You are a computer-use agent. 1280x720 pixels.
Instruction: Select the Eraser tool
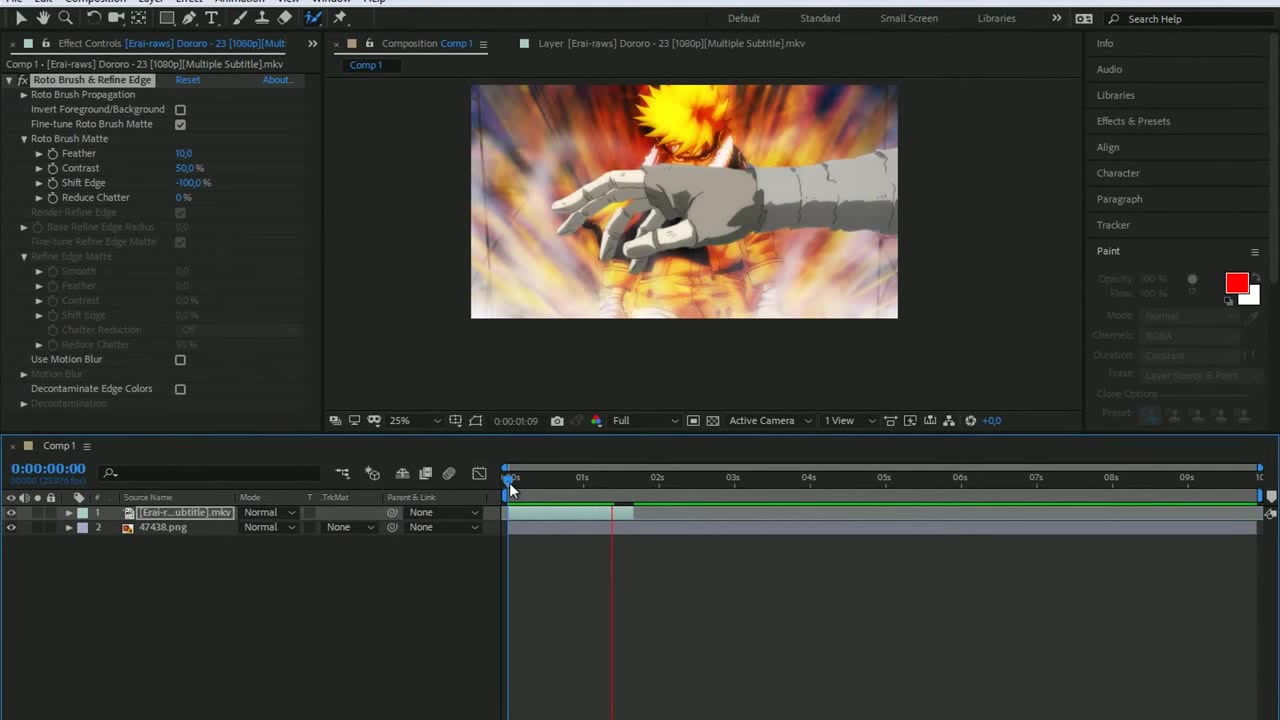(x=285, y=18)
